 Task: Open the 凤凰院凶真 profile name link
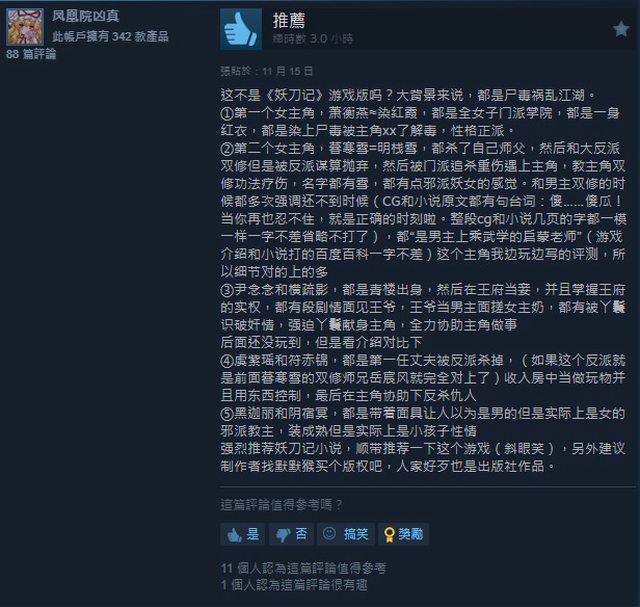point(86,16)
